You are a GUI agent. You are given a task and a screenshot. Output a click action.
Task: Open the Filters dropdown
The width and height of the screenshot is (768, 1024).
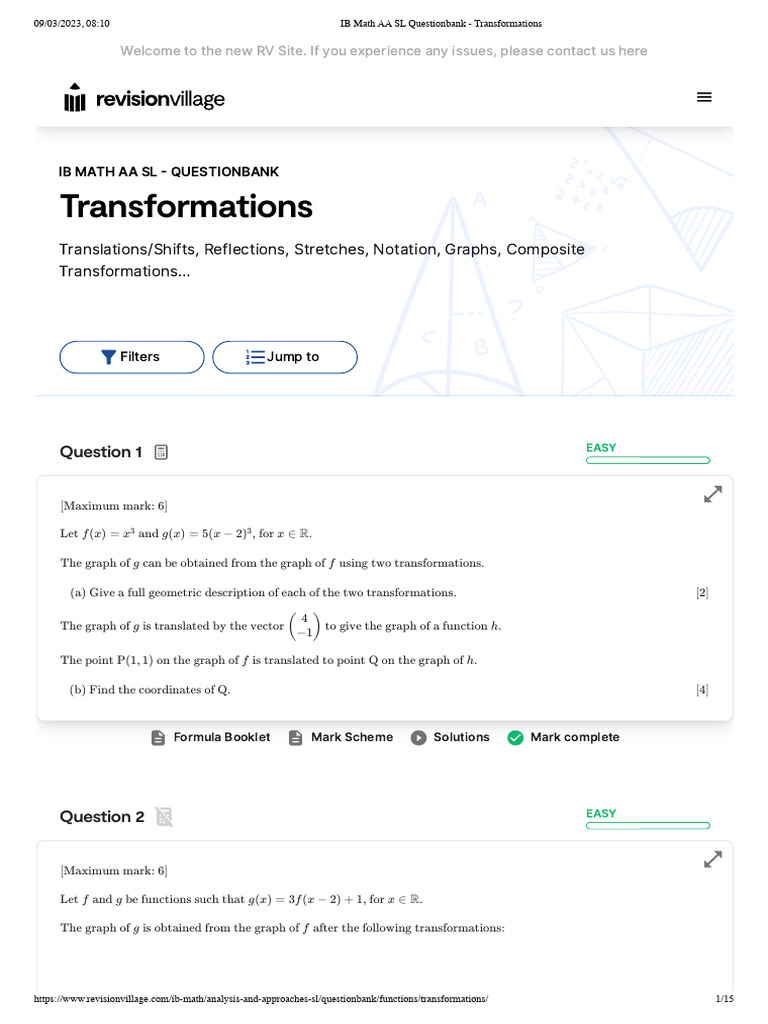pos(131,357)
